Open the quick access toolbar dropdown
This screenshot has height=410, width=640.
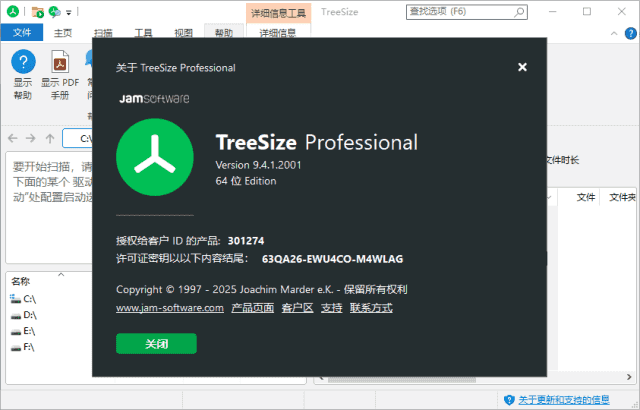point(69,13)
